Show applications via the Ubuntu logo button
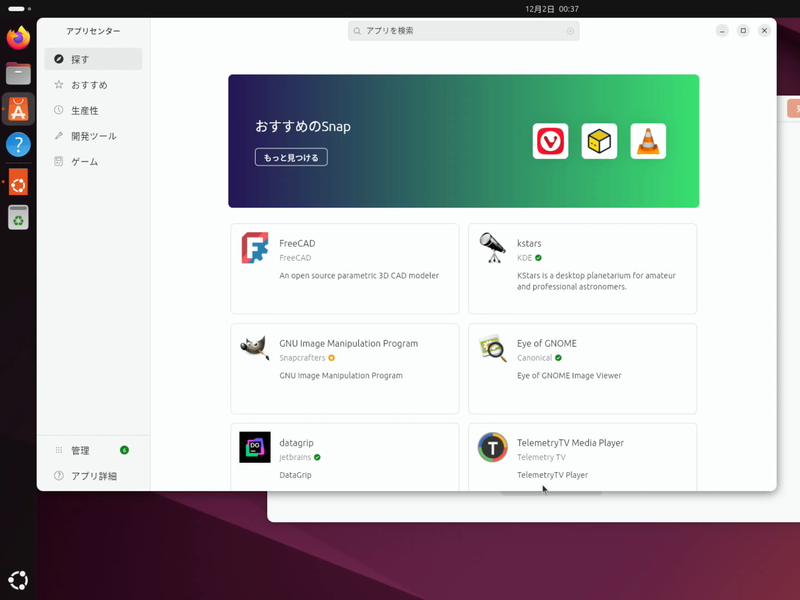 [18, 580]
